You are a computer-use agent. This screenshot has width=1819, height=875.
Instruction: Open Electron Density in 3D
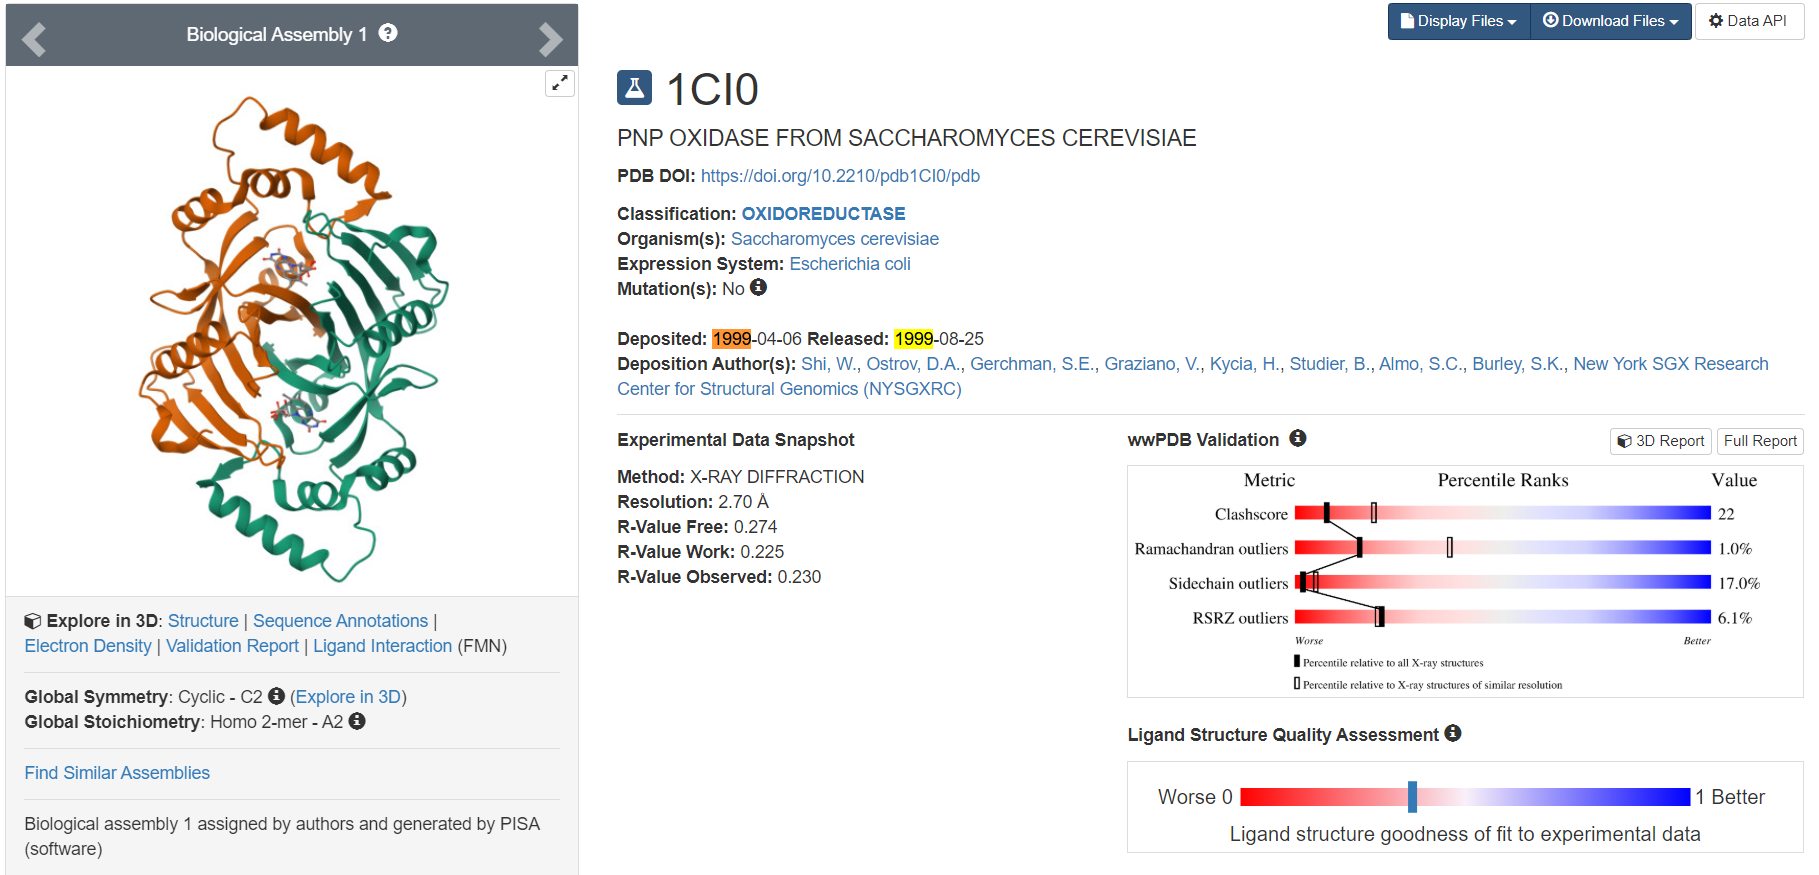(x=88, y=646)
